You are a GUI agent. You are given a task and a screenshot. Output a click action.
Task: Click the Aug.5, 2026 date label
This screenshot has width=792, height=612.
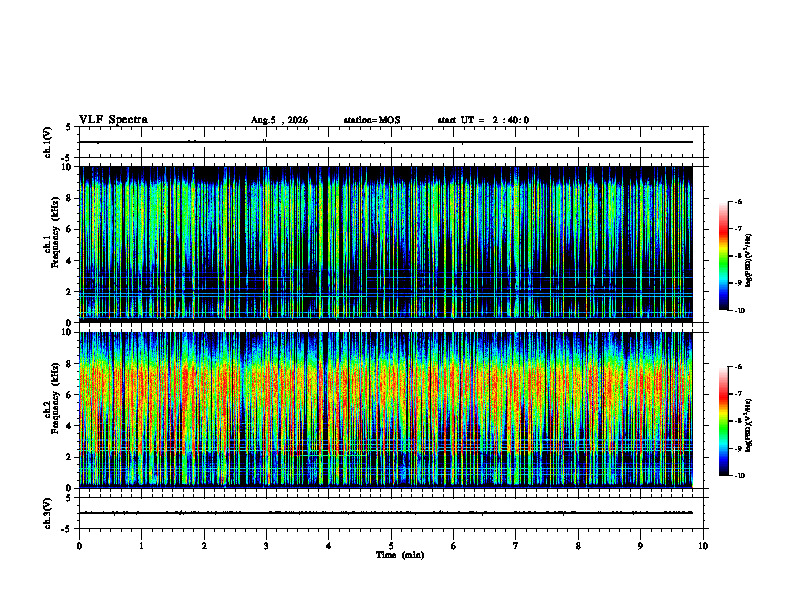[x=279, y=120]
